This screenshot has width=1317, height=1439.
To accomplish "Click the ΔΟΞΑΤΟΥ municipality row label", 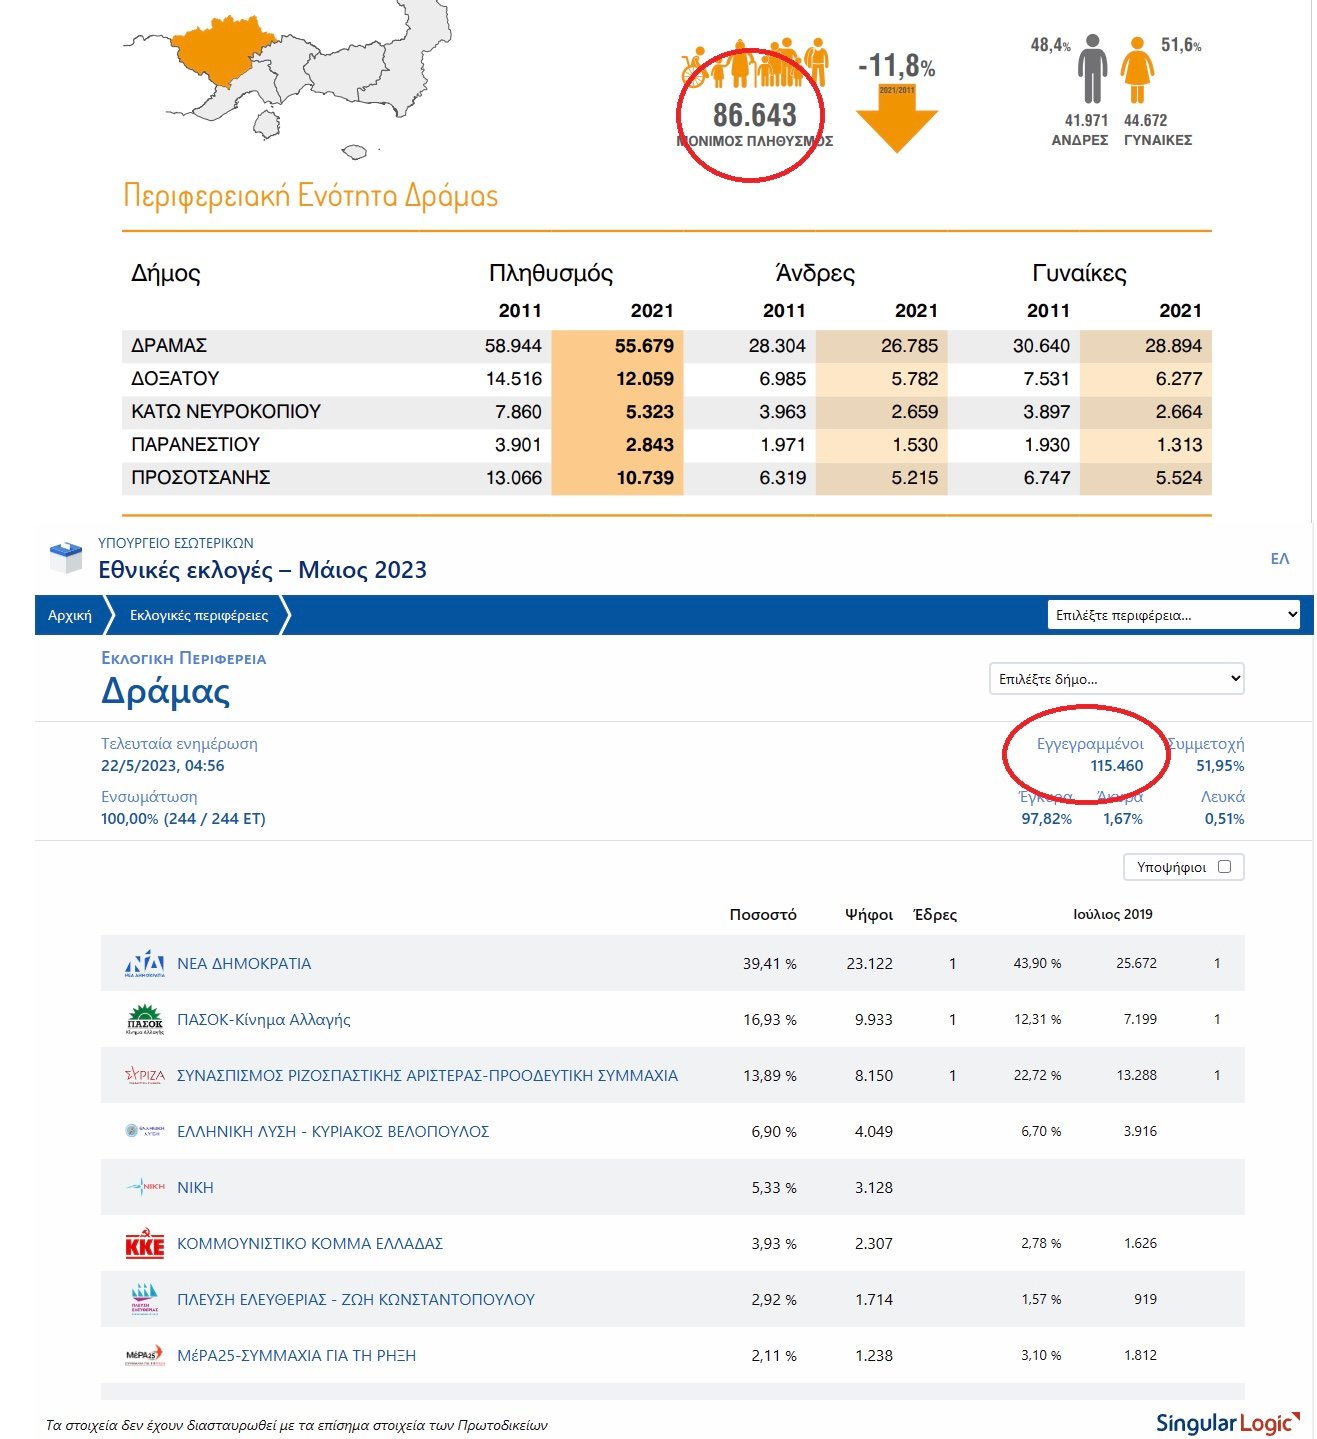I will (x=175, y=379).
